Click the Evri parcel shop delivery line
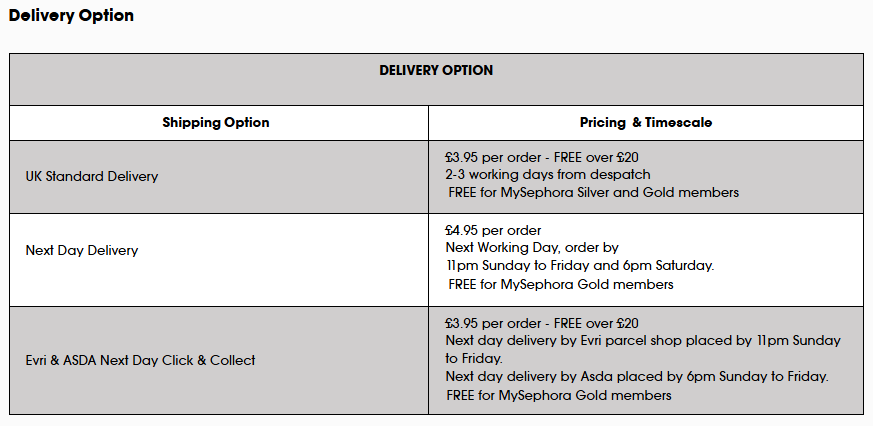The height and width of the screenshot is (426, 873). [643, 340]
